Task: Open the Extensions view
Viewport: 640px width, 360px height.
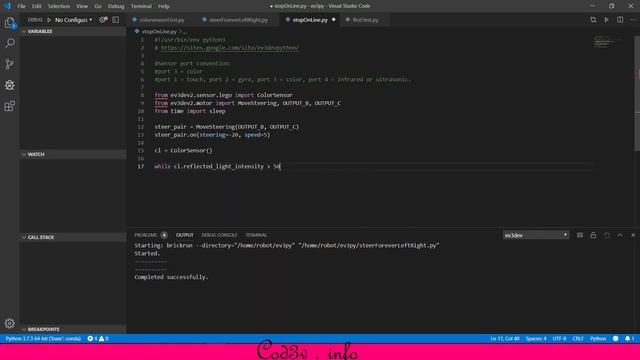Action: 9,106
